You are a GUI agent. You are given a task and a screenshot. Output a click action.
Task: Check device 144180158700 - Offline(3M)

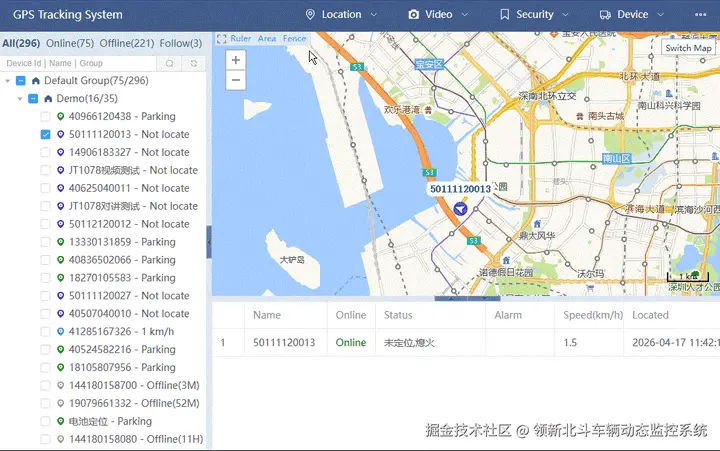click(45, 385)
